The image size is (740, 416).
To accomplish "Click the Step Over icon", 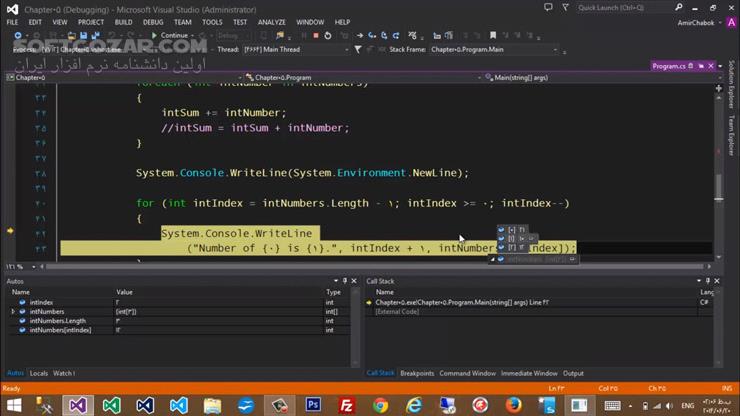I will [x=384, y=35].
